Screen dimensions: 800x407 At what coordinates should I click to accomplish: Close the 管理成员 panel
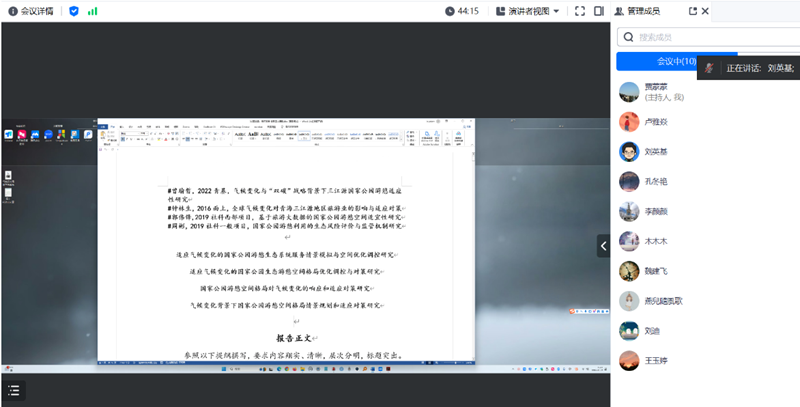click(x=706, y=11)
